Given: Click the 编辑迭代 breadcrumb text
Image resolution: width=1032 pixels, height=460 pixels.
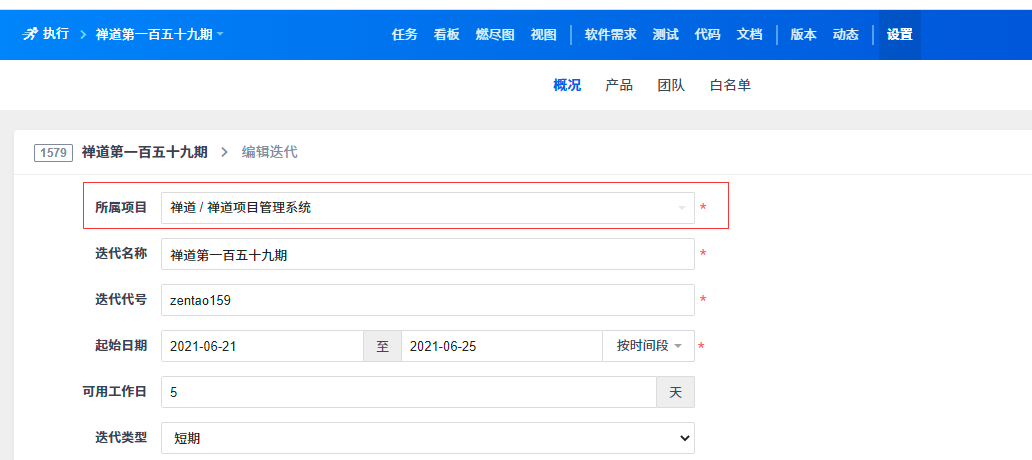Looking at the screenshot, I should click(x=269, y=152).
